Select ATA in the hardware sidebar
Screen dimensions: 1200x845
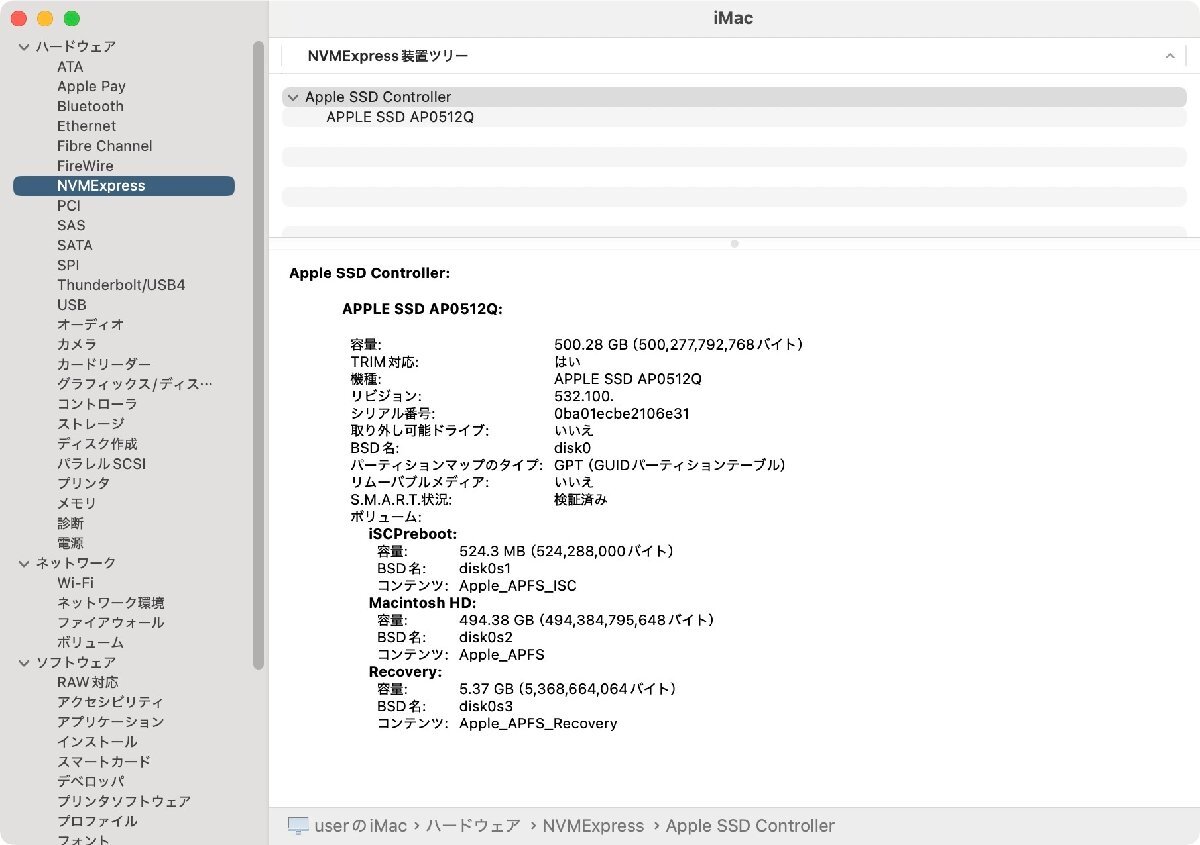[x=70, y=66]
